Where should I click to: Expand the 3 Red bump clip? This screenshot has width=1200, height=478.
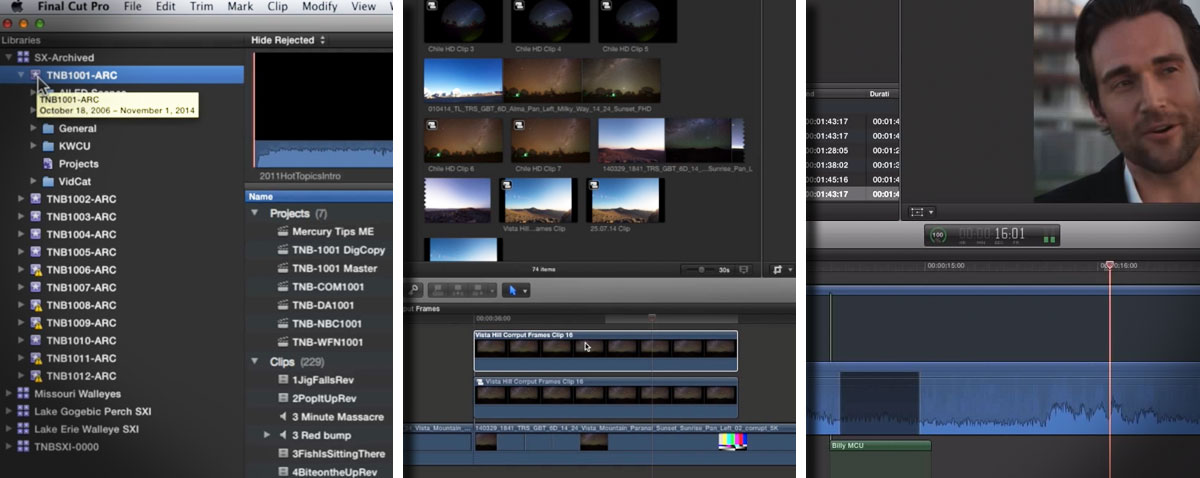268,435
